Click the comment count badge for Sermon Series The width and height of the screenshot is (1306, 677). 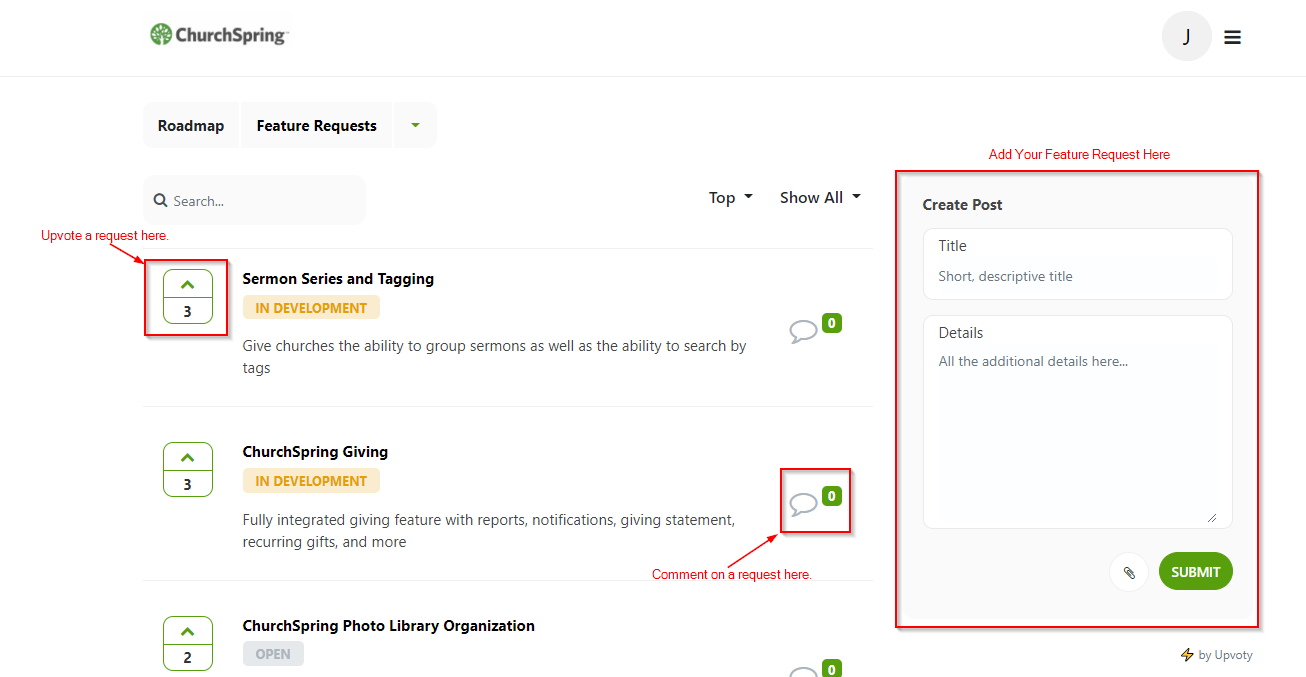pos(832,323)
